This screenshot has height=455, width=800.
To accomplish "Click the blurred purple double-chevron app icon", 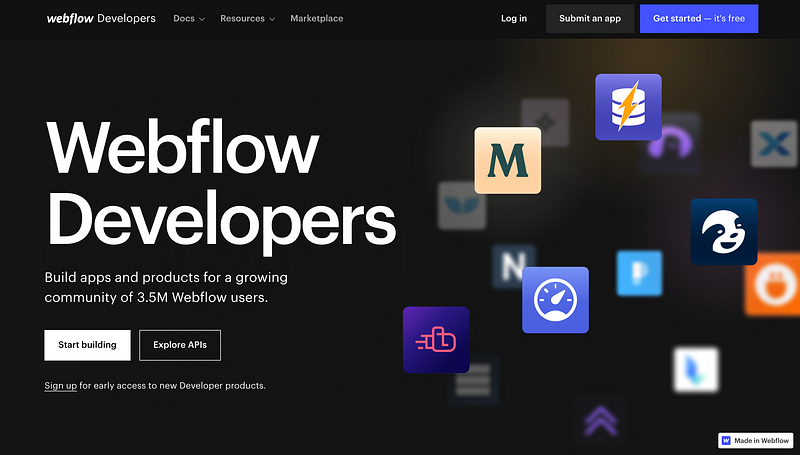I will tap(601, 421).
